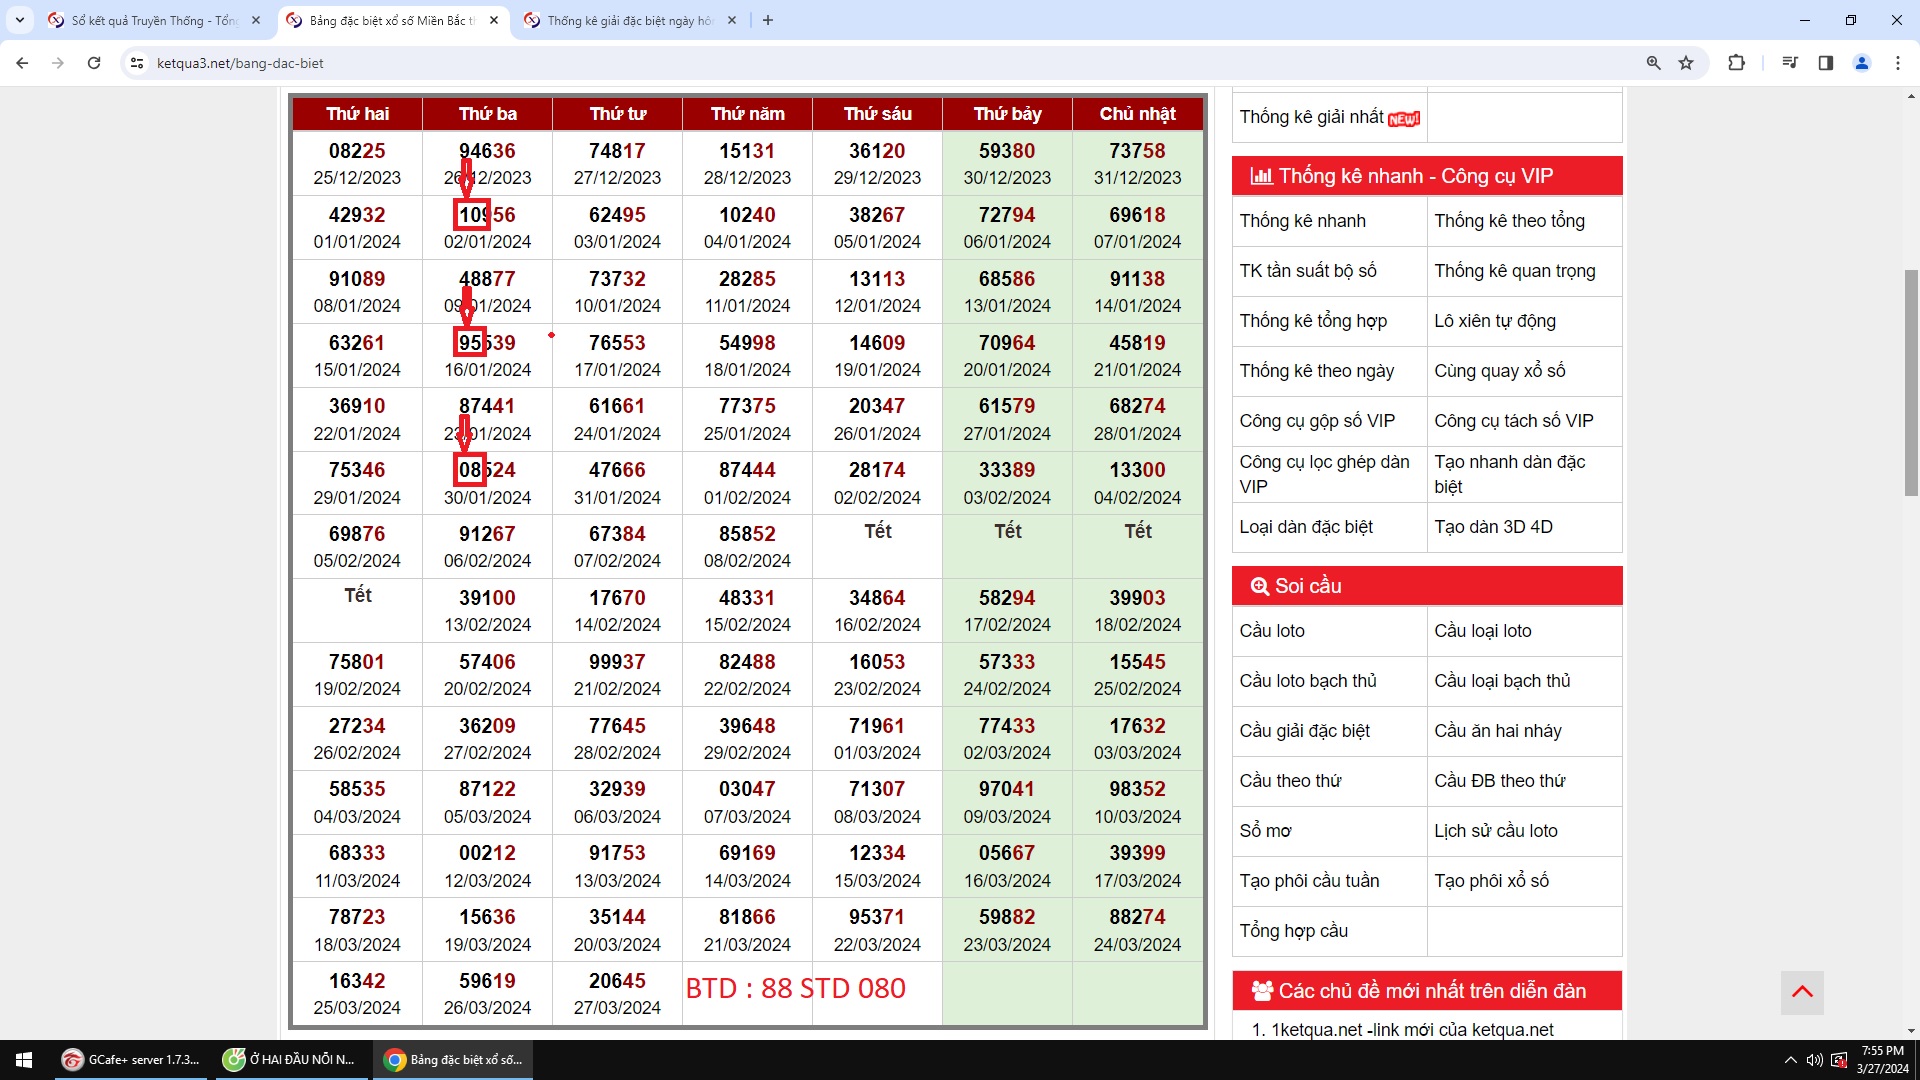Click the Chrome profile avatar icon
The image size is (1920, 1080).
1861,63
